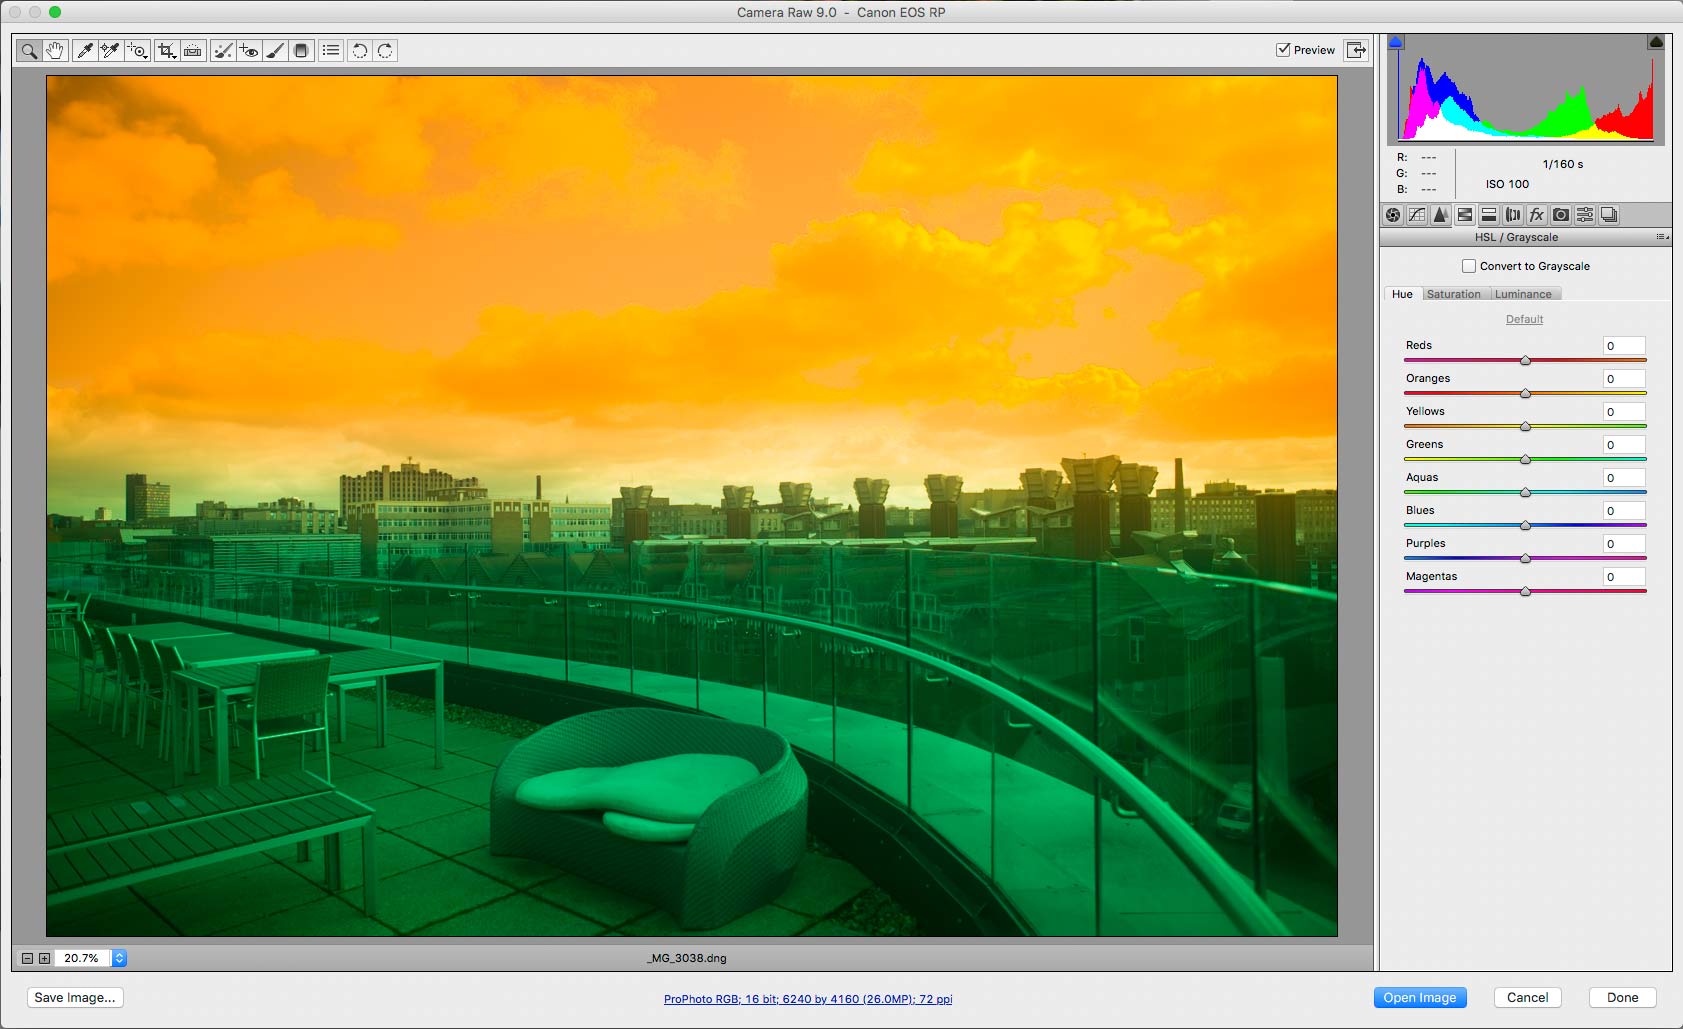This screenshot has height=1029, width=1683.
Task: Click the Greens hue slider handle
Action: [x=1526, y=460]
